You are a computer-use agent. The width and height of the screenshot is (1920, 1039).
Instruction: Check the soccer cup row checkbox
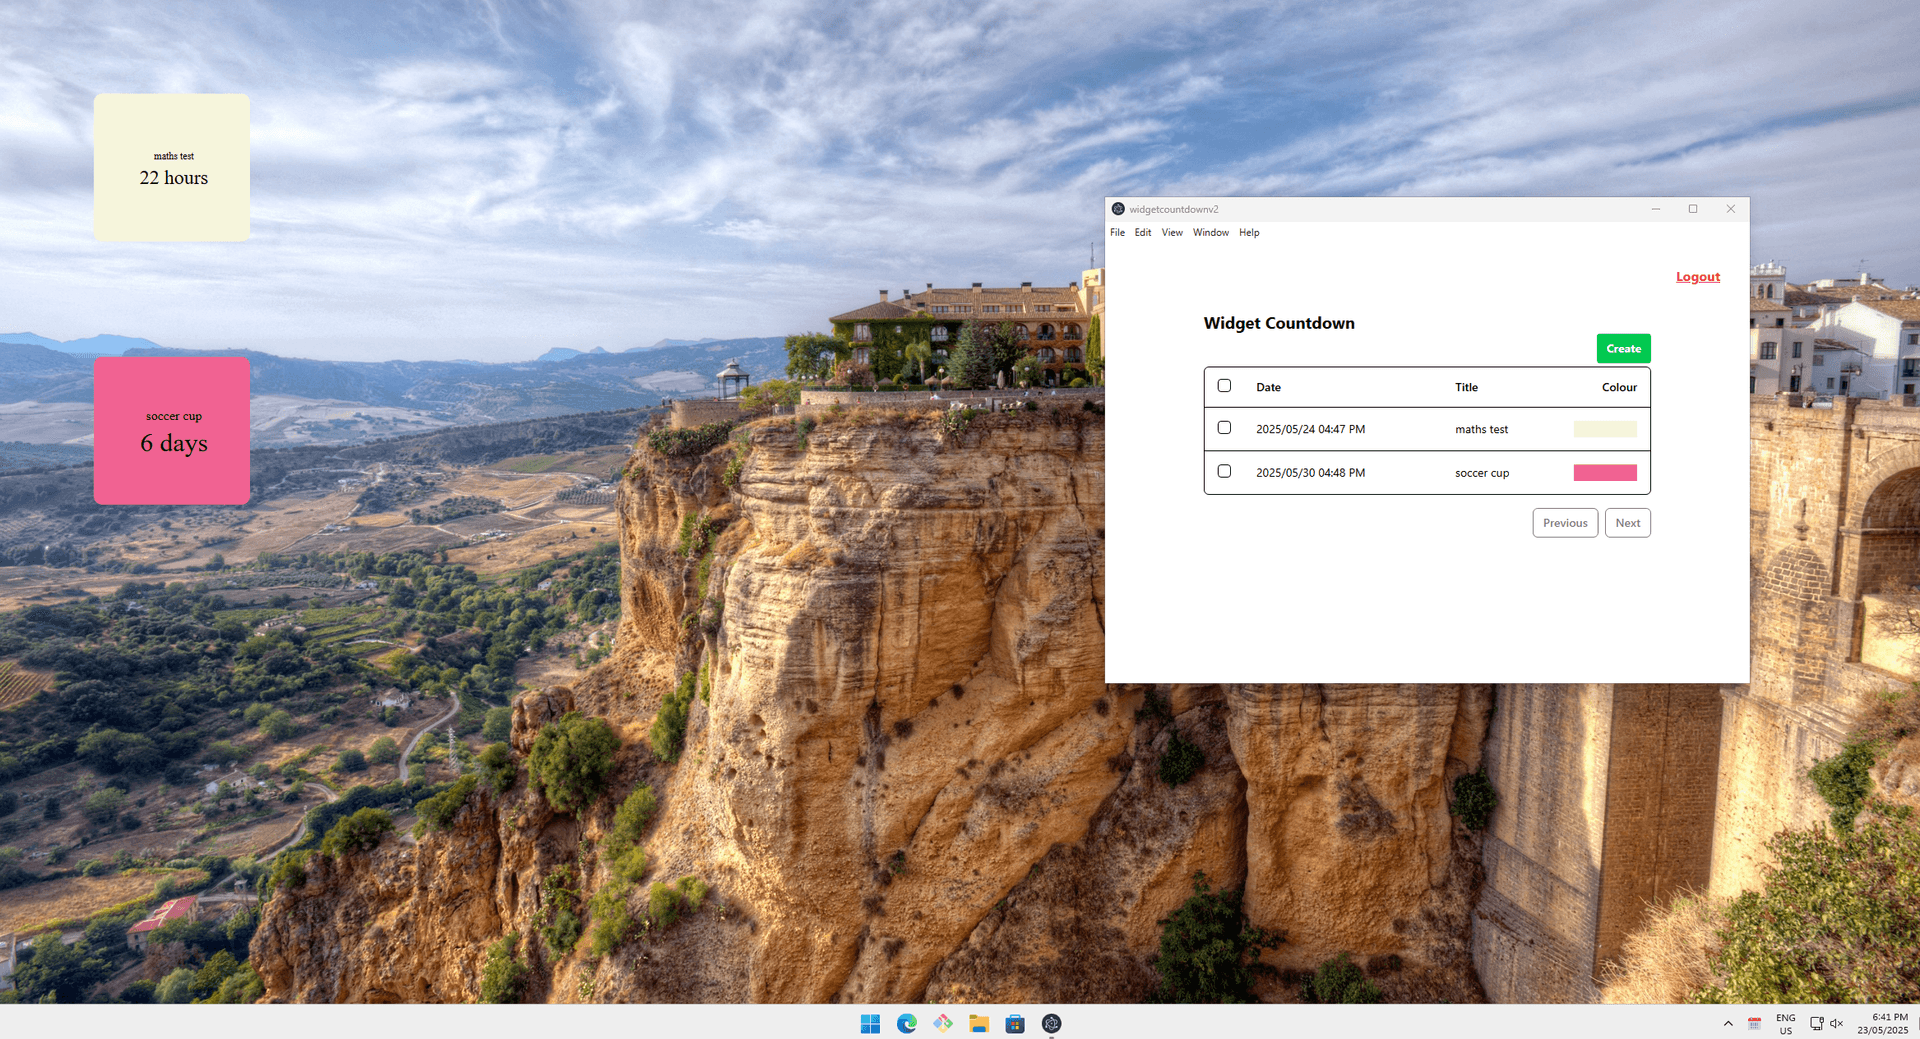tap(1224, 470)
